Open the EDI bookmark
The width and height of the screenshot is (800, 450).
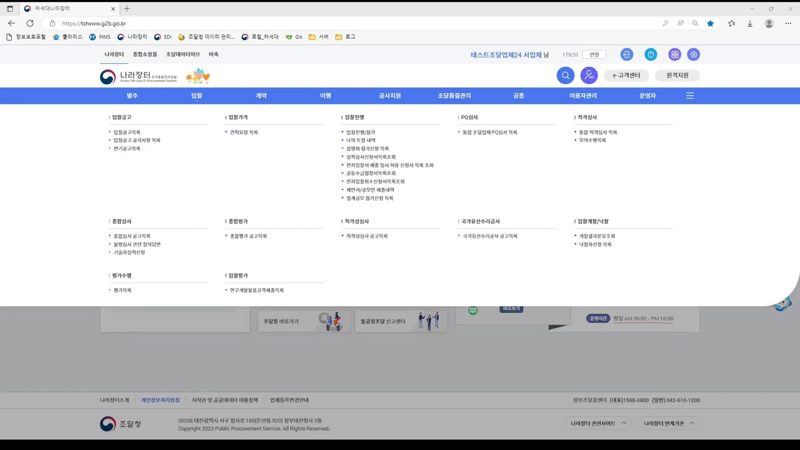163,37
